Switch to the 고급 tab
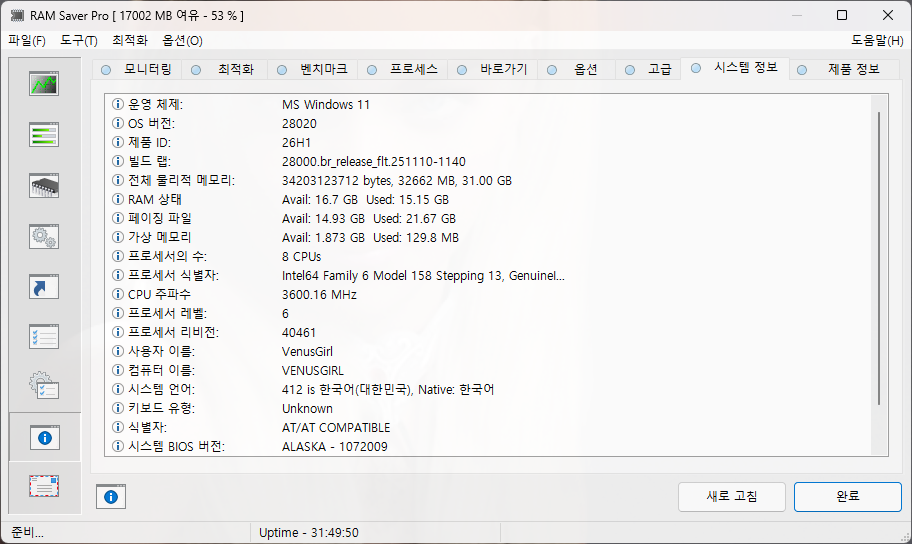The image size is (912, 544). pyautogui.click(x=649, y=69)
